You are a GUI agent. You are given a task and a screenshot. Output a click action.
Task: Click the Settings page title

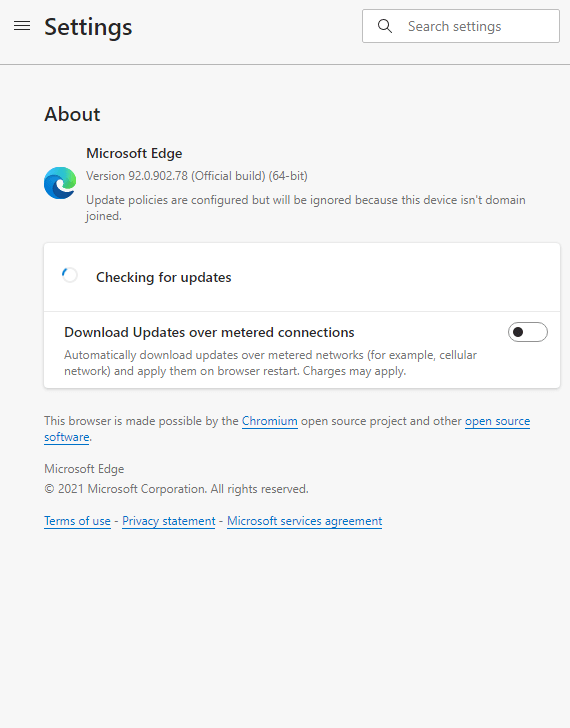(88, 27)
